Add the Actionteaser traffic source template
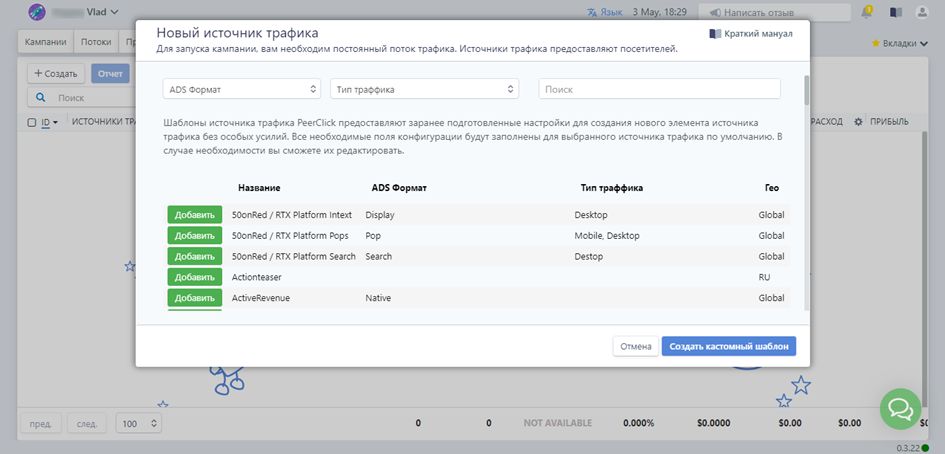This screenshot has height=454, width=945. coord(194,277)
